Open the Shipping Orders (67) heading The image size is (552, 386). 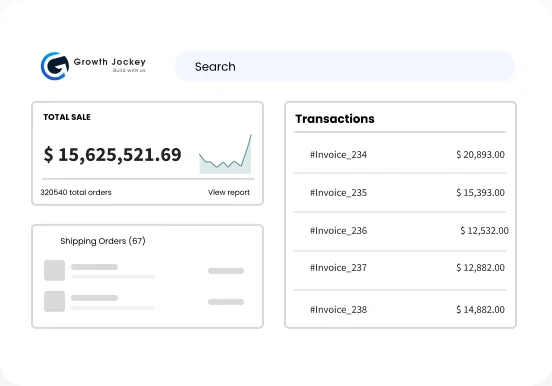(x=103, y=241)
